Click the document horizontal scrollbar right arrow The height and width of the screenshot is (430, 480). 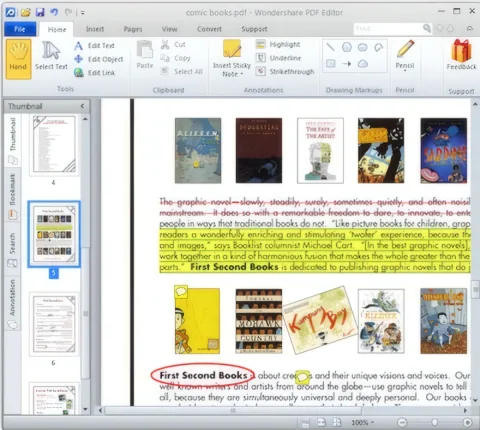(465, 411)
